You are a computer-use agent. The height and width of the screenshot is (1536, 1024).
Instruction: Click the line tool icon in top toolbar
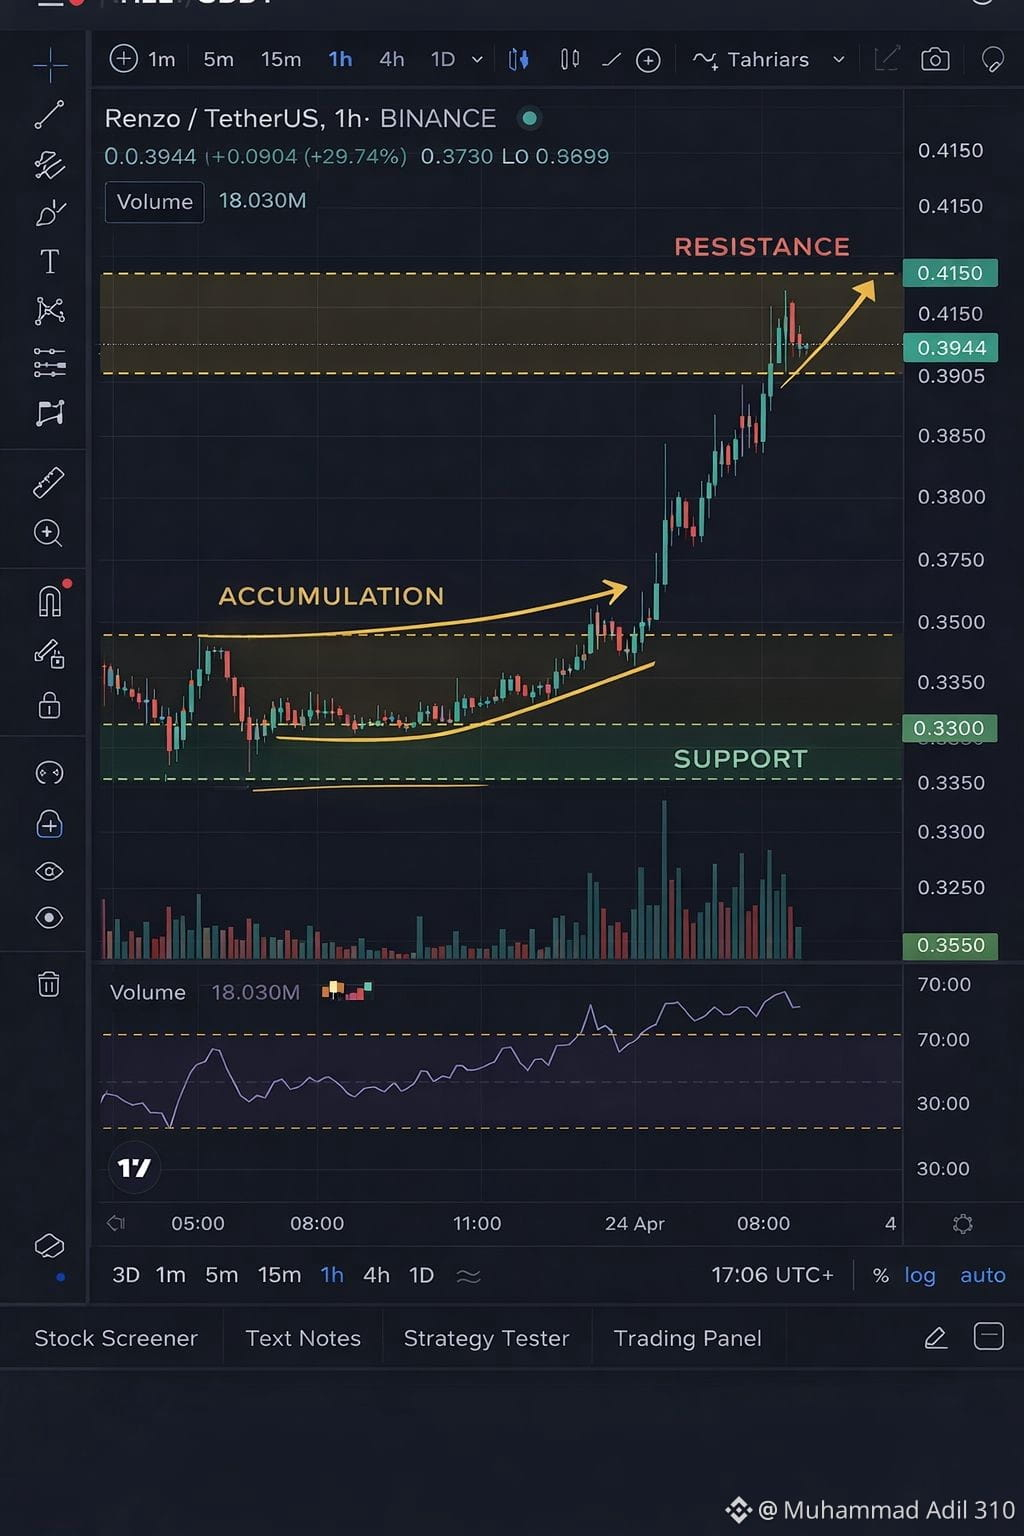click(611, 61)
